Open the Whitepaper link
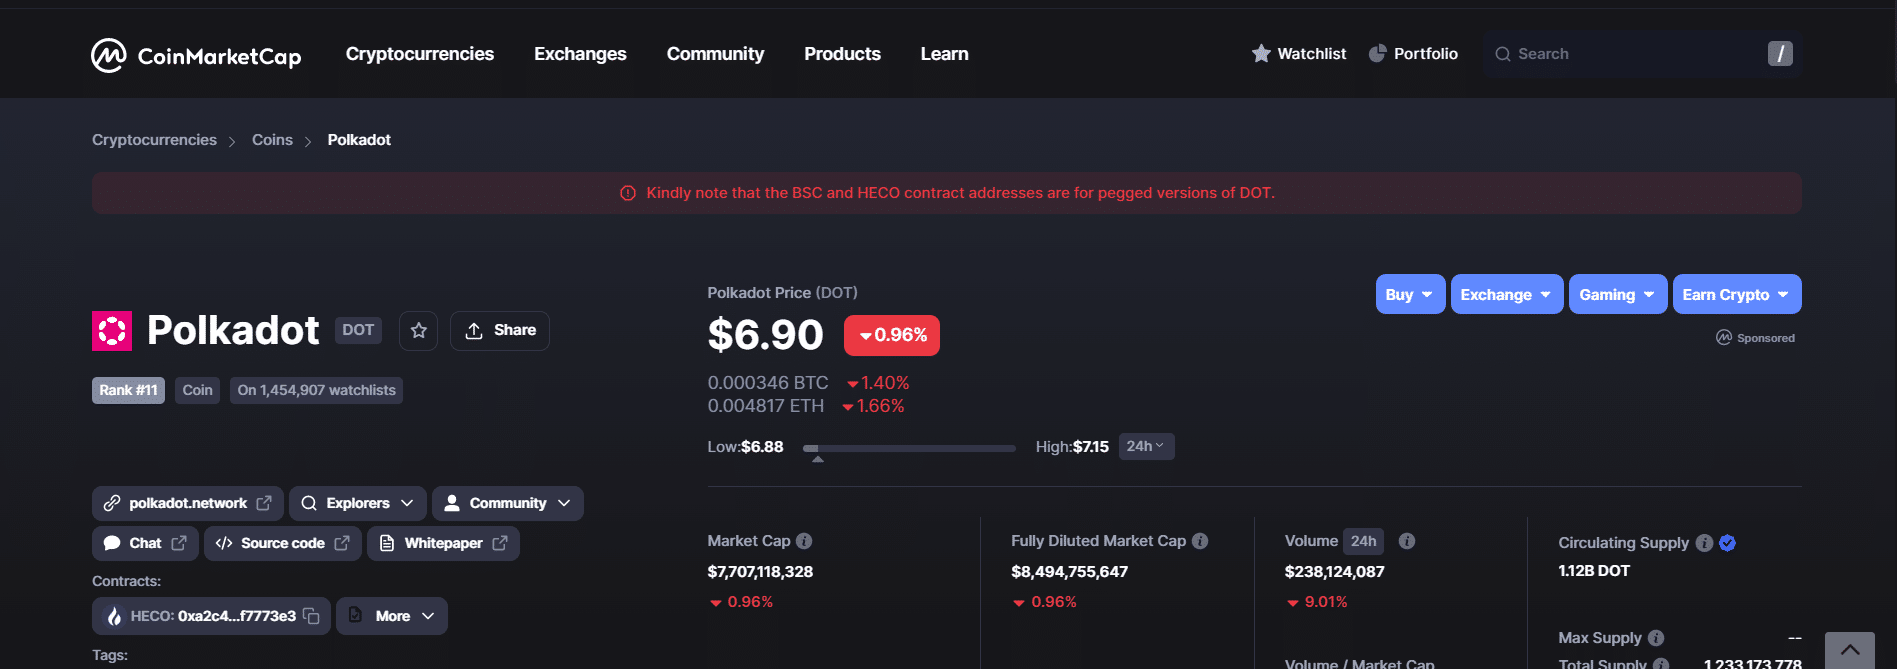Screen dimensions: 1897x669 pyautogui.click(x=443, y=543)
